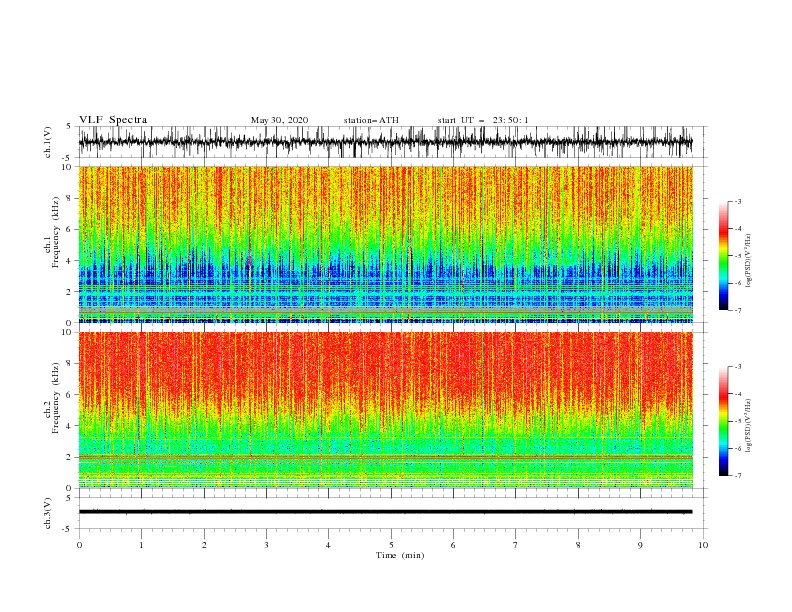
Task: Select the ch.2 color scale "log(PSD)(V²/Hz)" label
Action: click(x=748, y=425)
